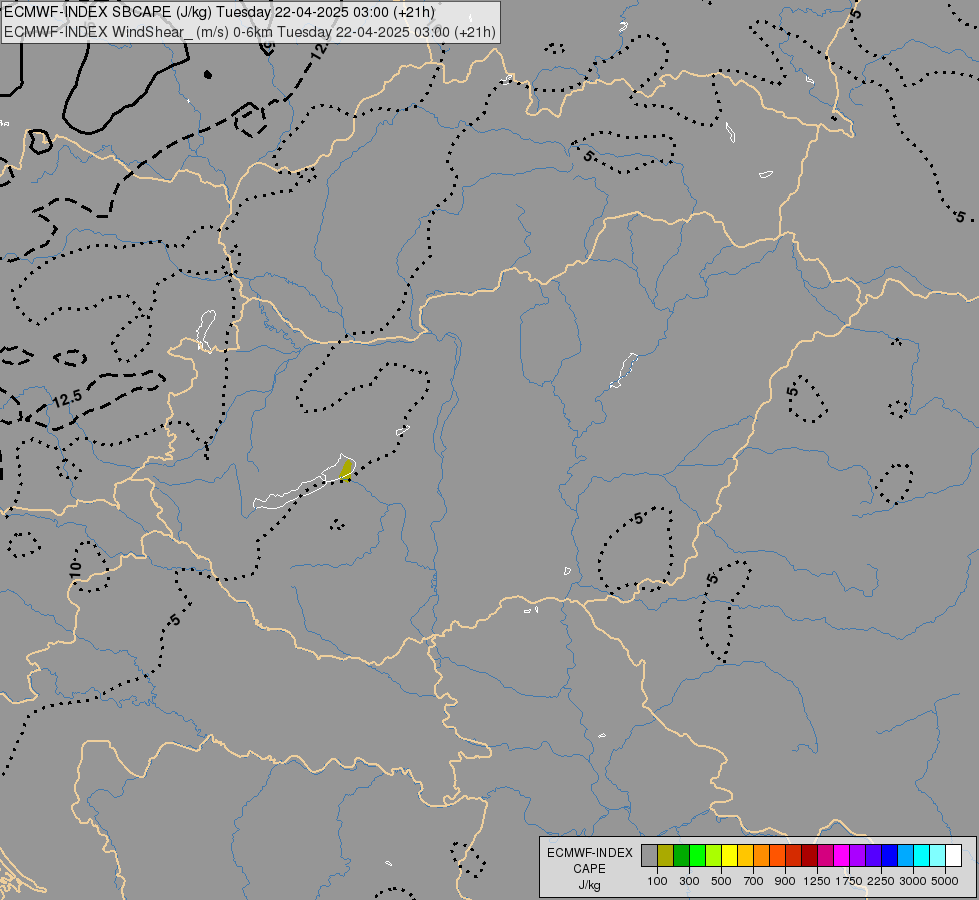Click the '1750' legend value label
The image size is (979, 900).
click(x=849, y=881)
